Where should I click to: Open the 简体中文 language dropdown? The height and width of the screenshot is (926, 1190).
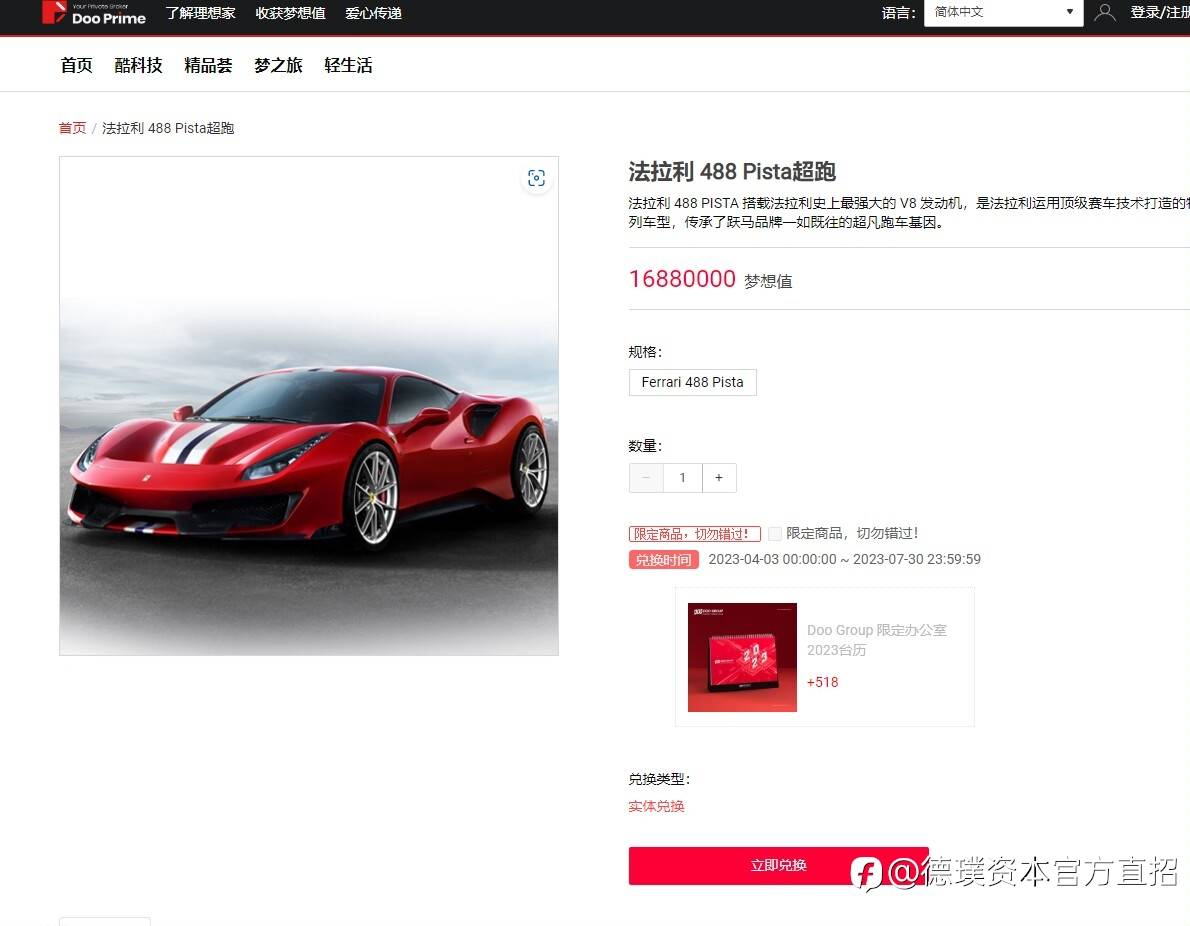coord(1003,12)
